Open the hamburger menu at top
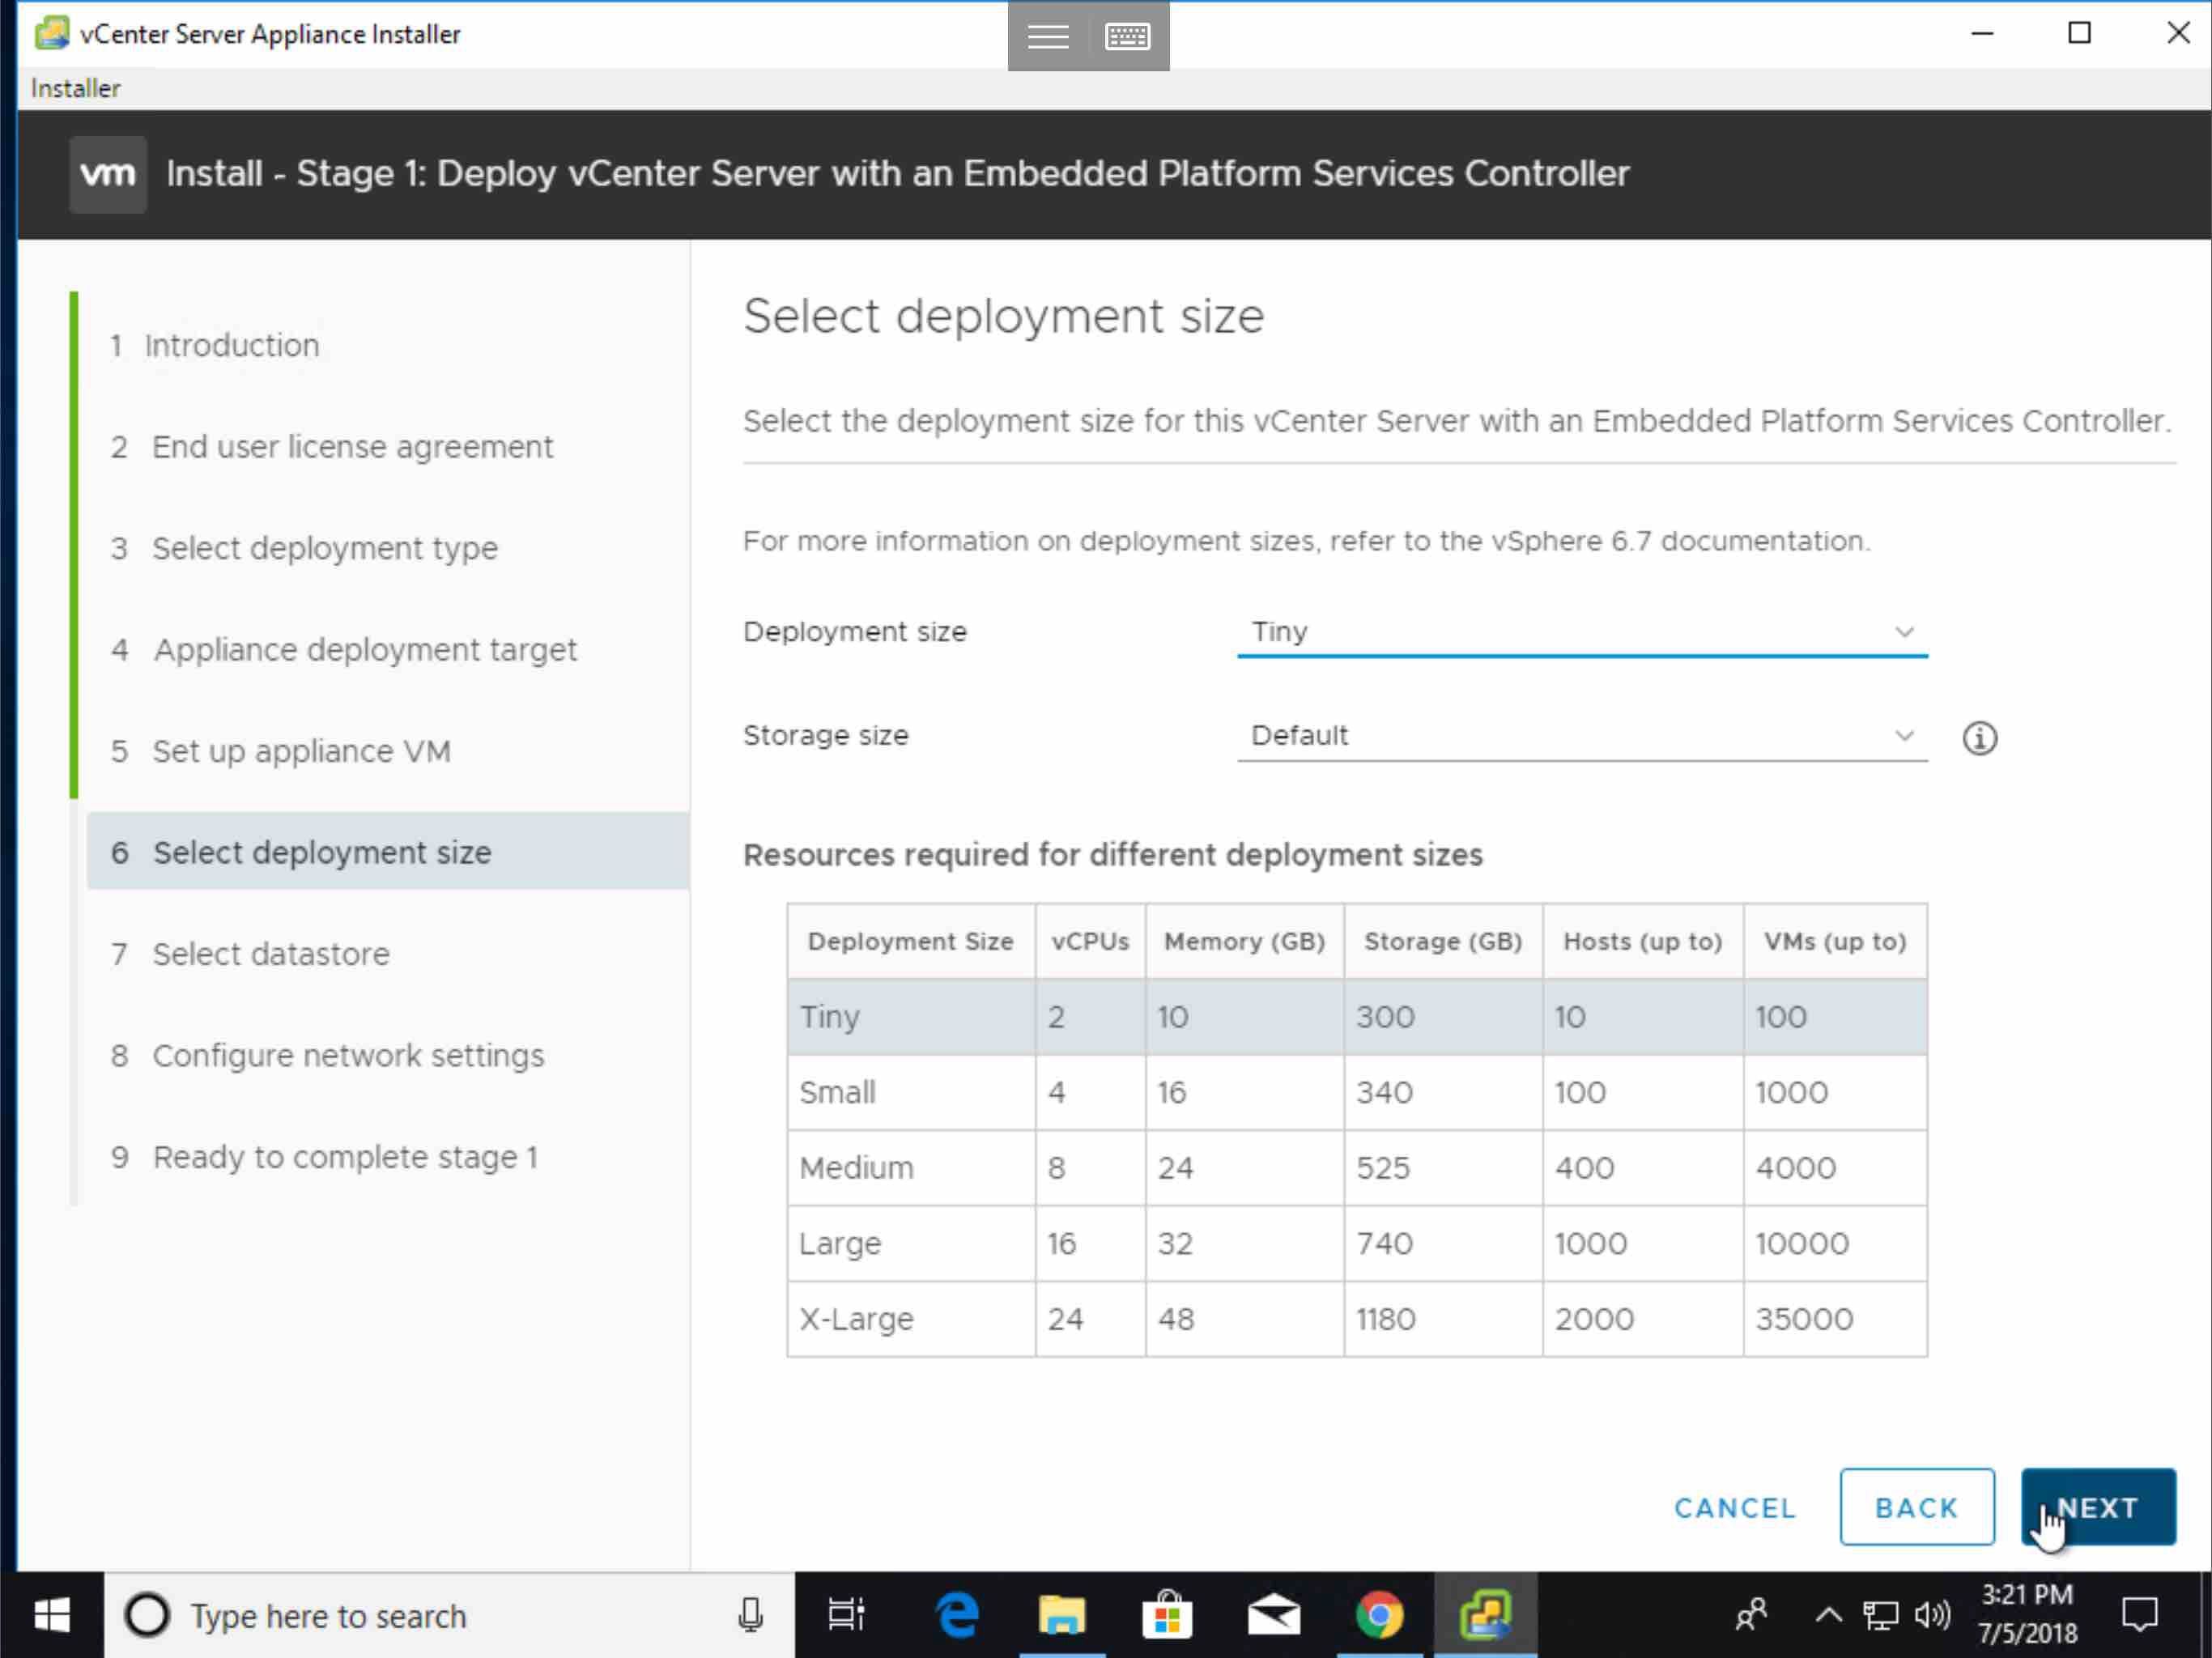The height and width of the screenshot is (1658, 2212). 1048,36
